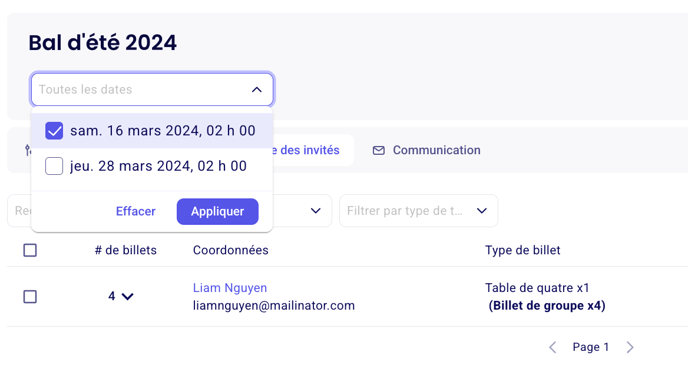Image resolution: width=688 pixels, height=385 pixels.
Task: Click the partially hidden icon left of tabs
Action: 28,150
